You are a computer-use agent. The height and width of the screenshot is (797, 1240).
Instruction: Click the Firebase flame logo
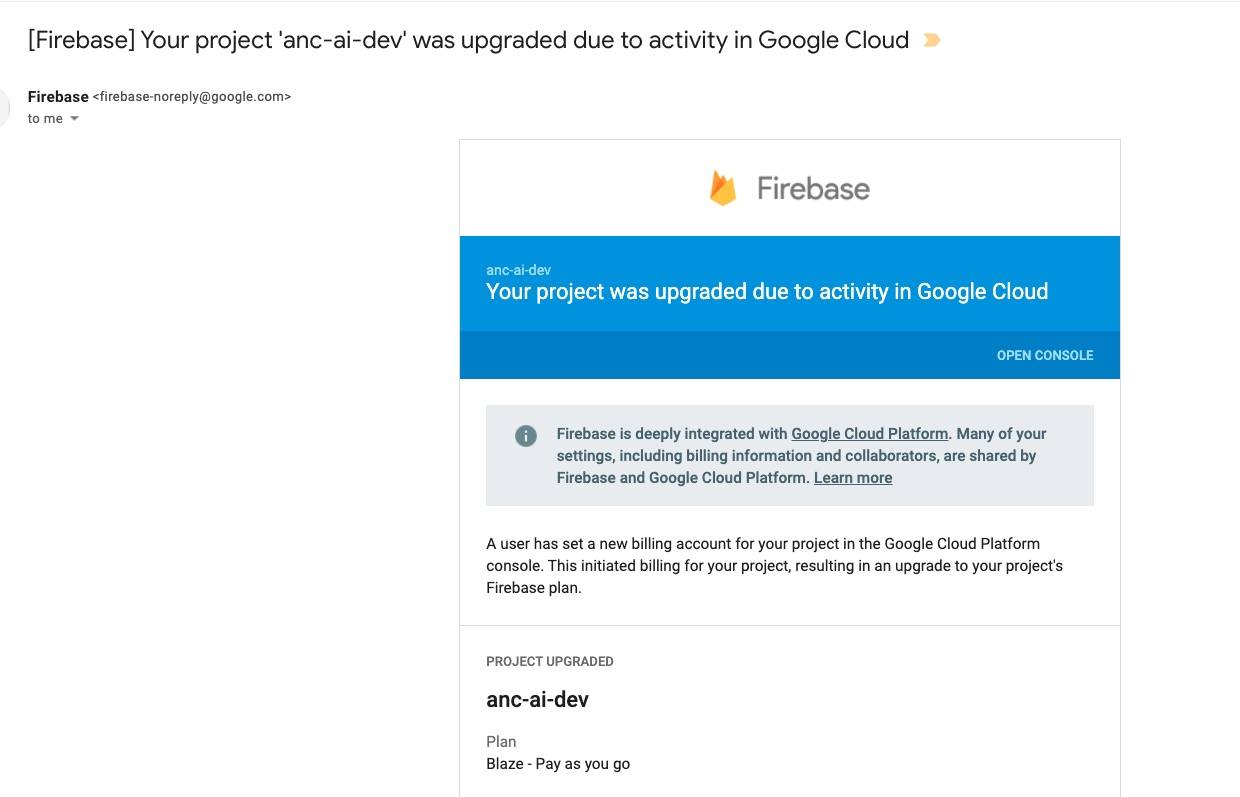tap(722, 188)
